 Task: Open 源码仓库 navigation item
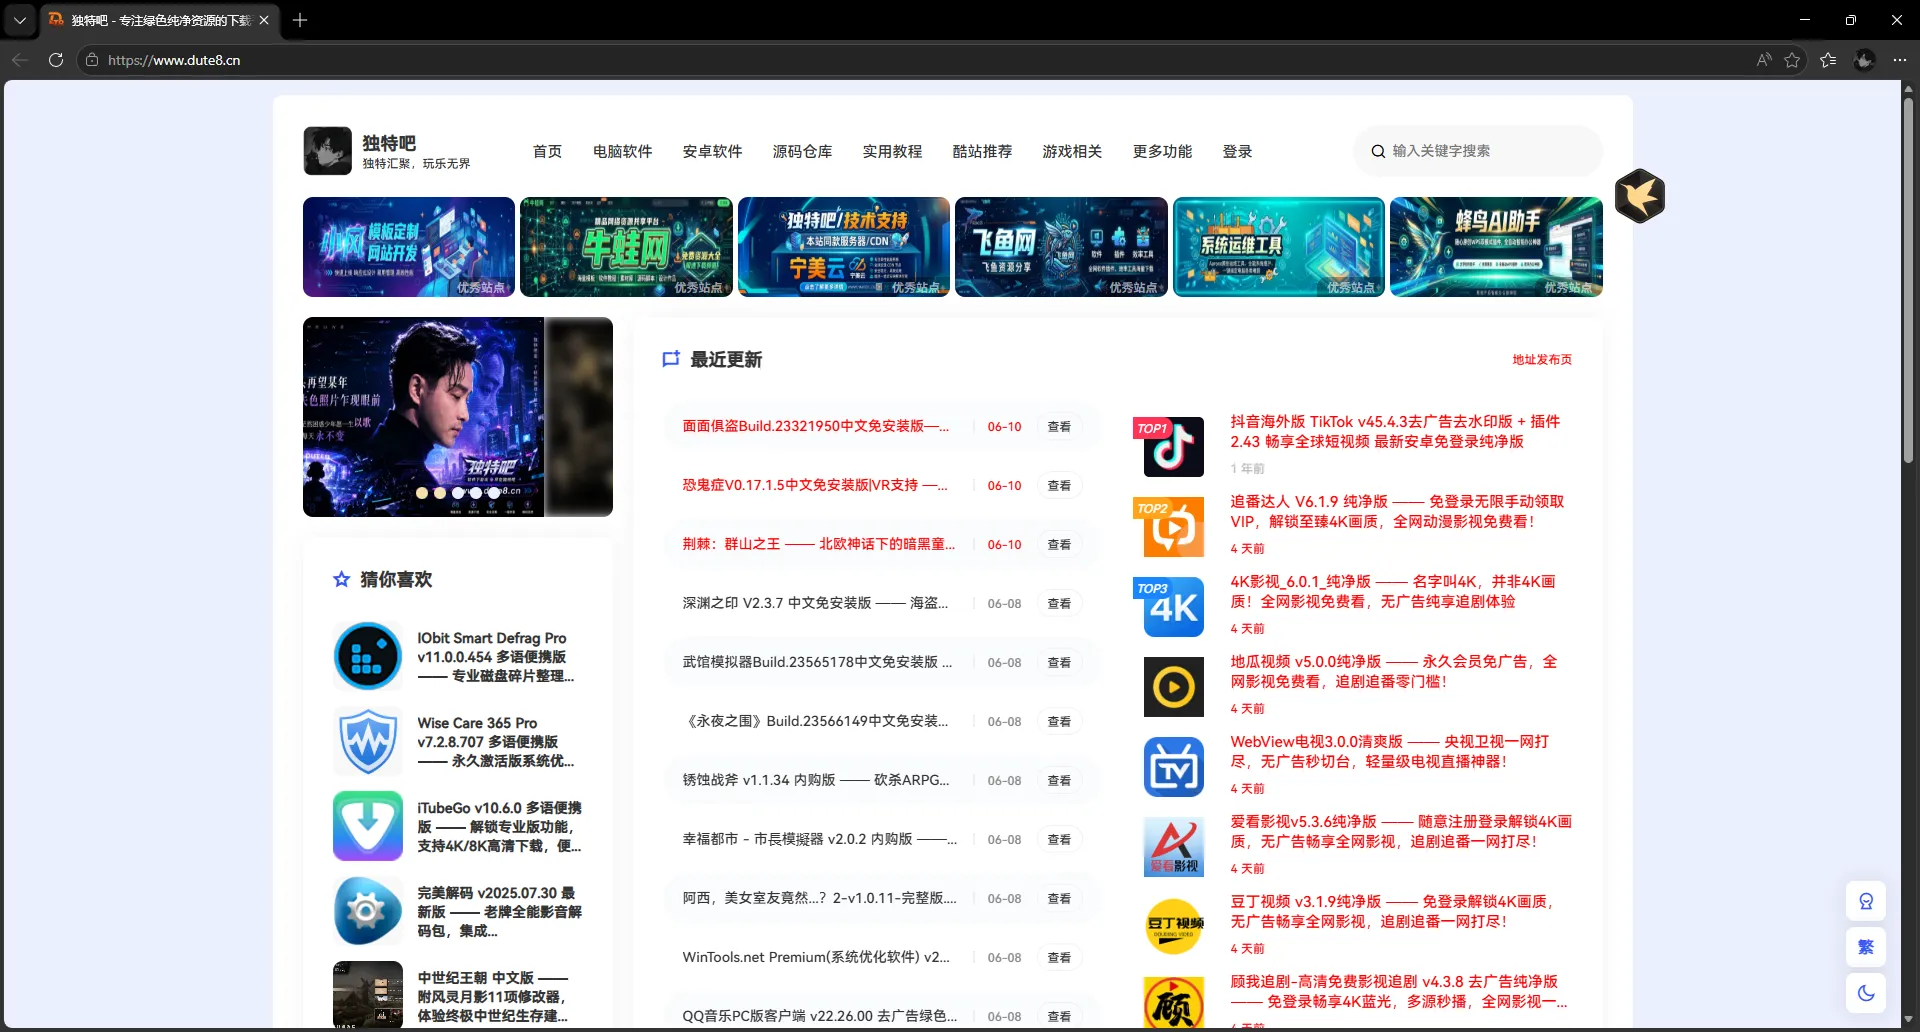[x=802, y=151]
